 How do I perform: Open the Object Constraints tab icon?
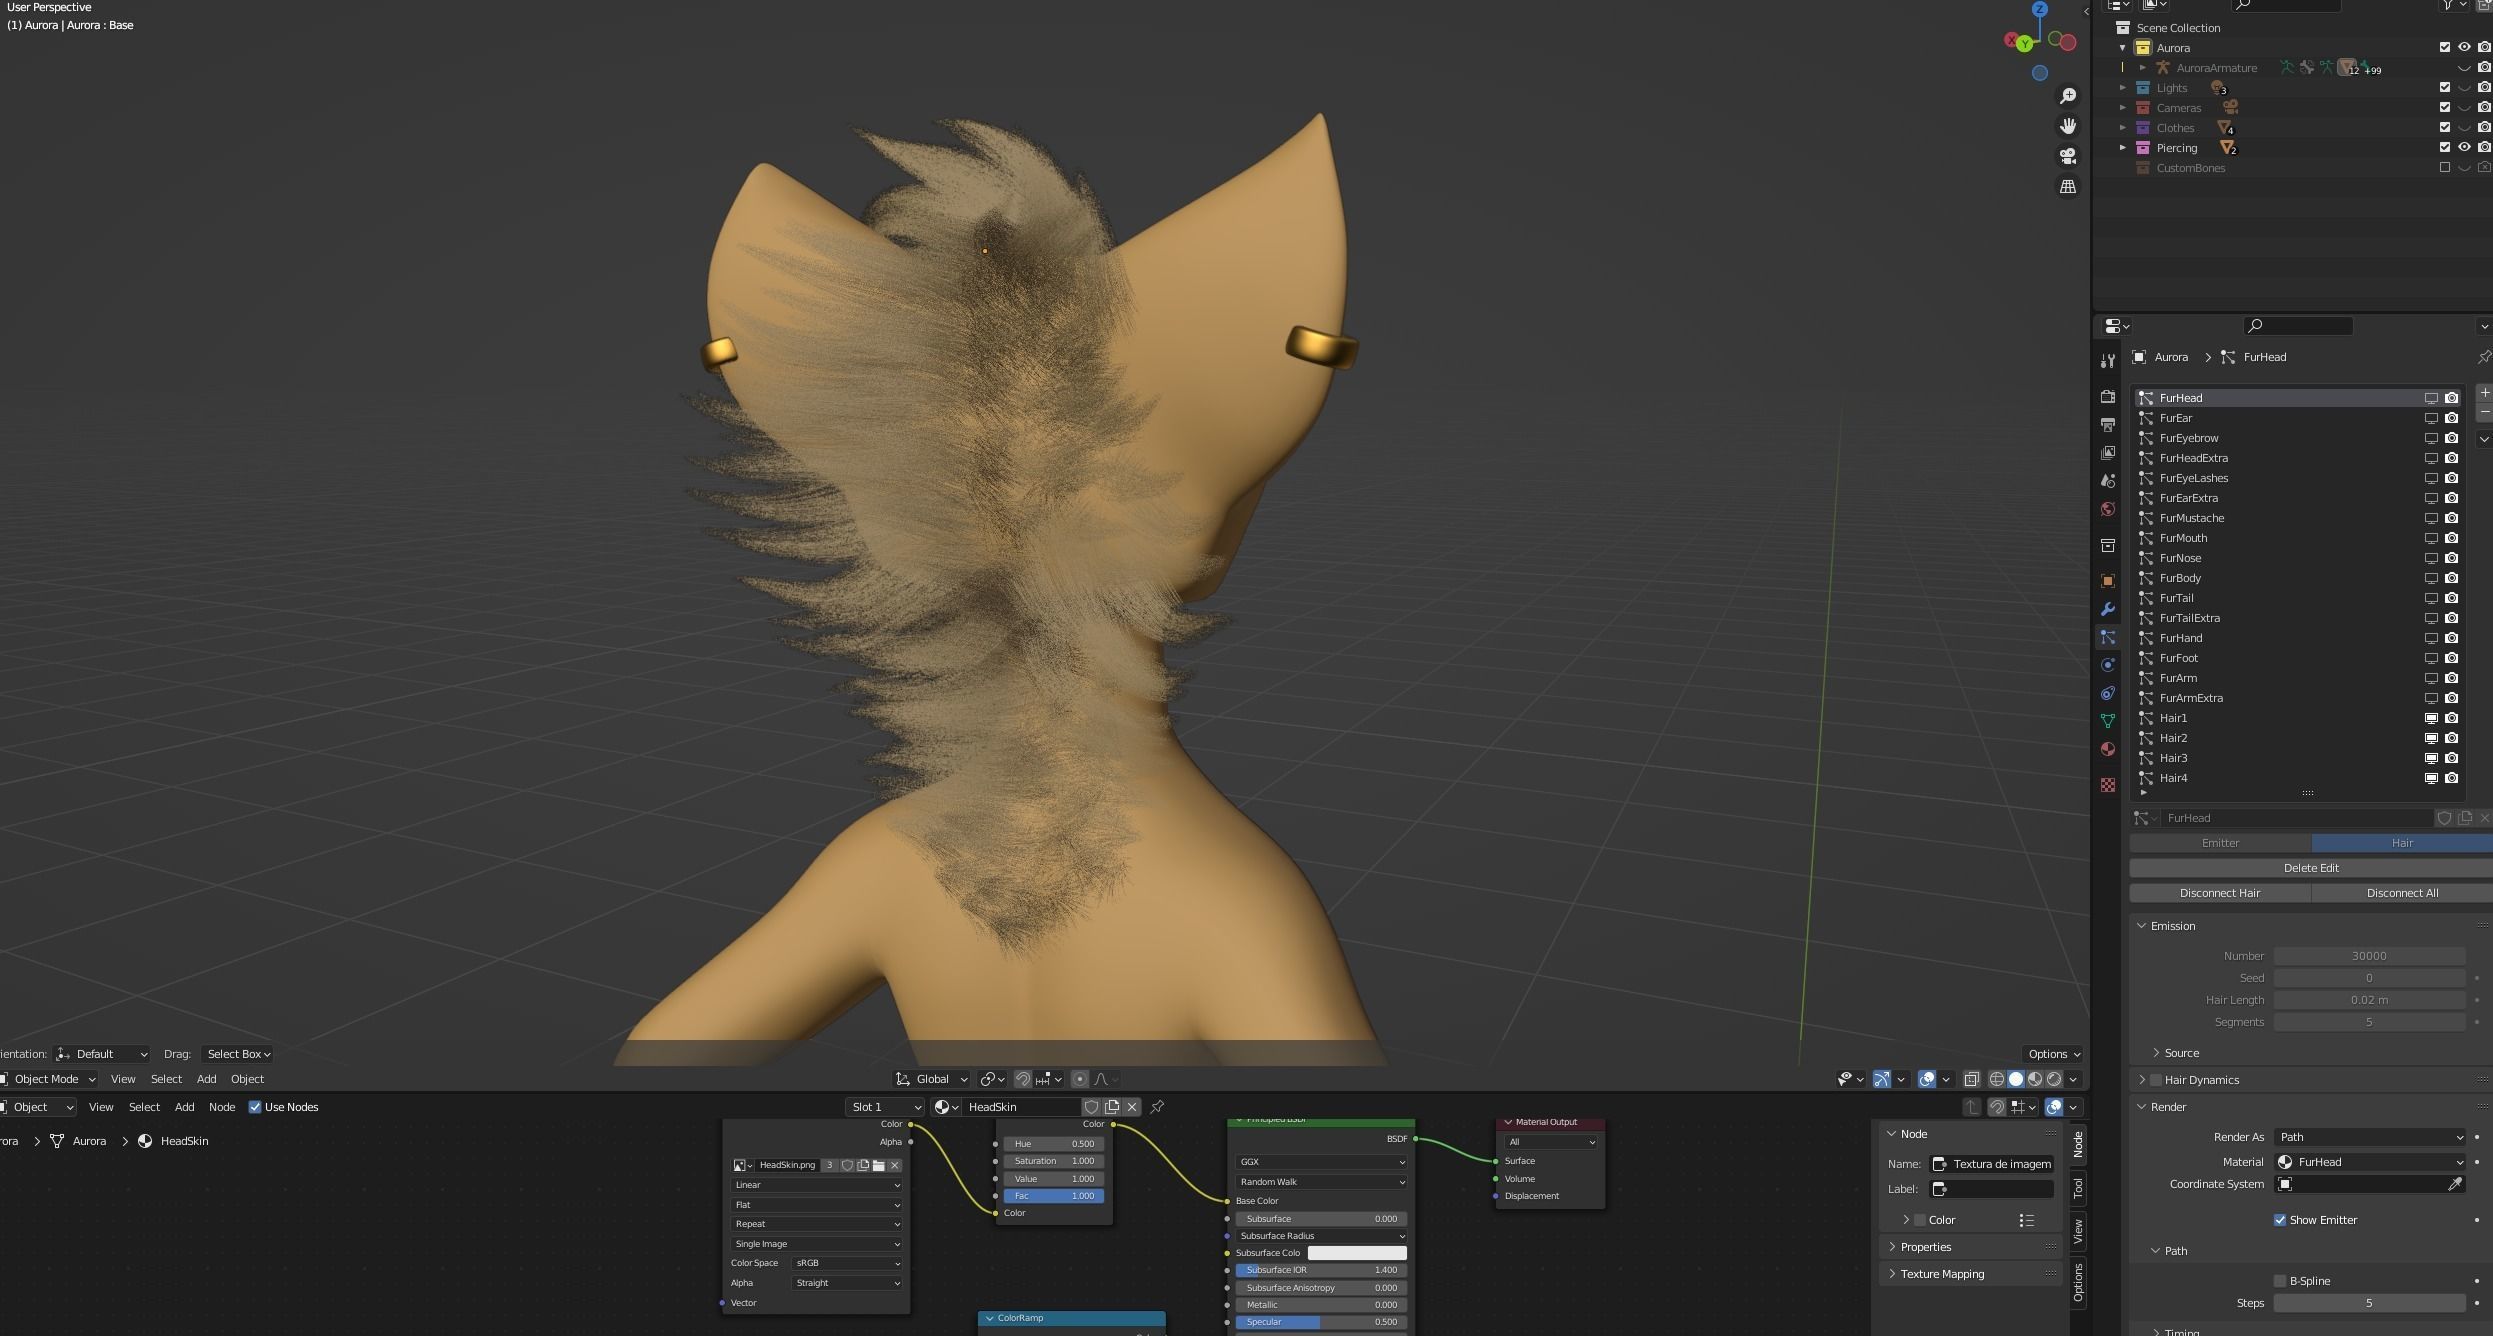pos(2107,693)
